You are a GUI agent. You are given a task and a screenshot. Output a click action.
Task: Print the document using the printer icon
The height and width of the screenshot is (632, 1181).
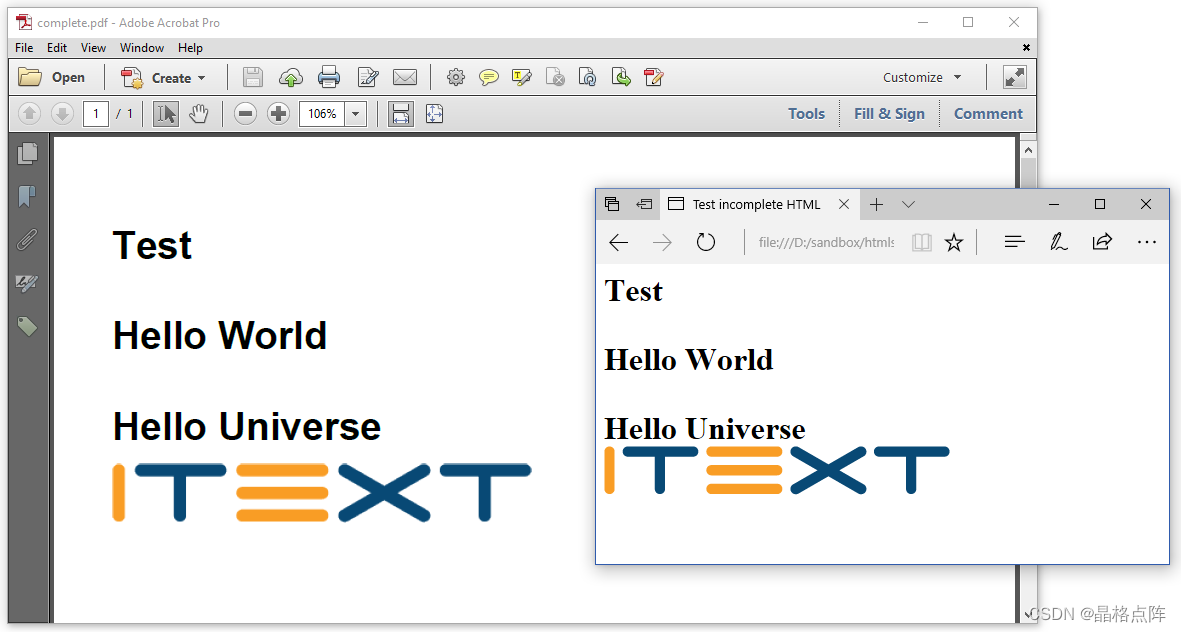point(329,77)
